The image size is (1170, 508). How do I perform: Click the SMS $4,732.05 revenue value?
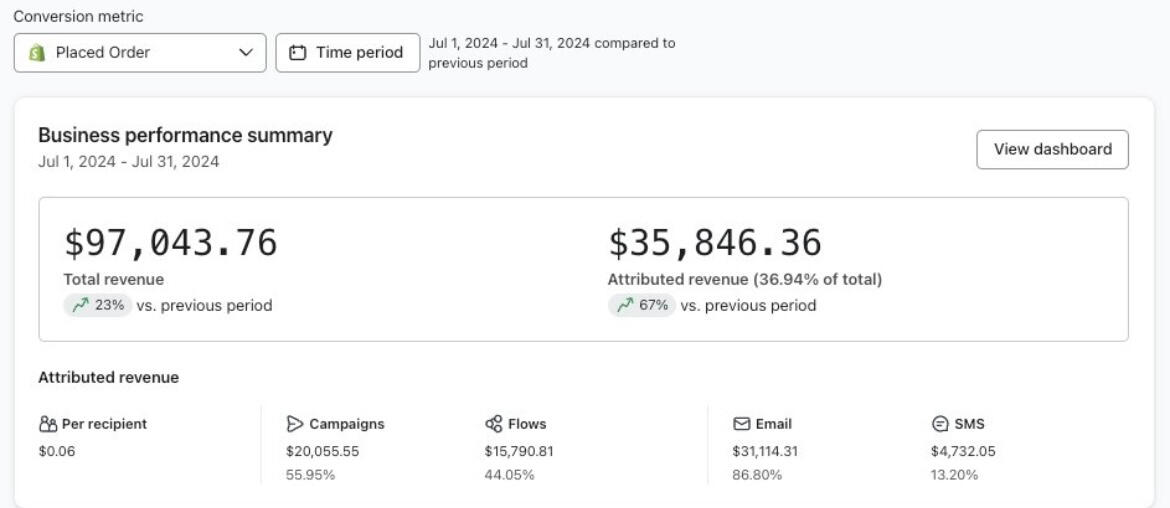point(962,451)
